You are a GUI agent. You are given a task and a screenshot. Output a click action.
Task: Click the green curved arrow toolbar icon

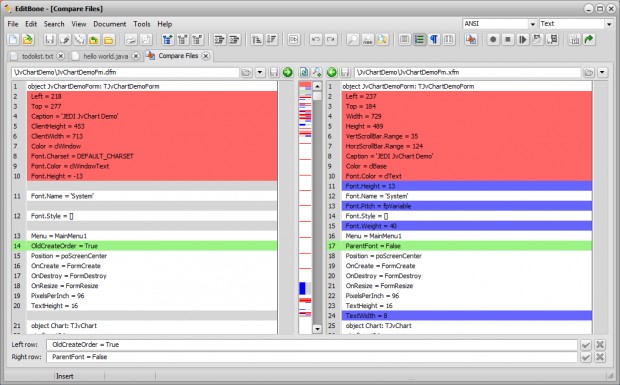pyautogui.click(x=589, y=40)
